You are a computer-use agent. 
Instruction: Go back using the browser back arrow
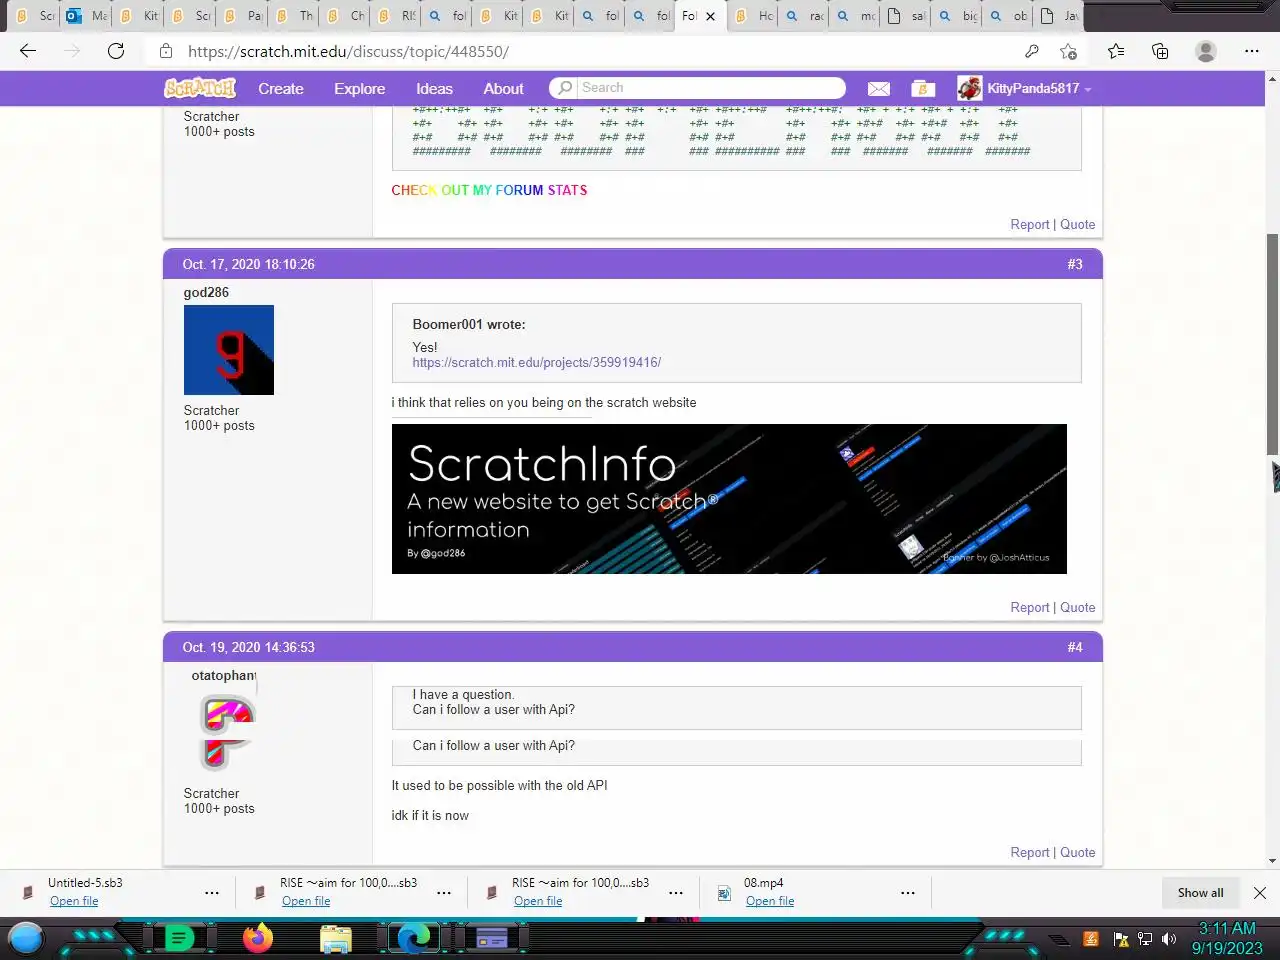click(x=28, y=51)
